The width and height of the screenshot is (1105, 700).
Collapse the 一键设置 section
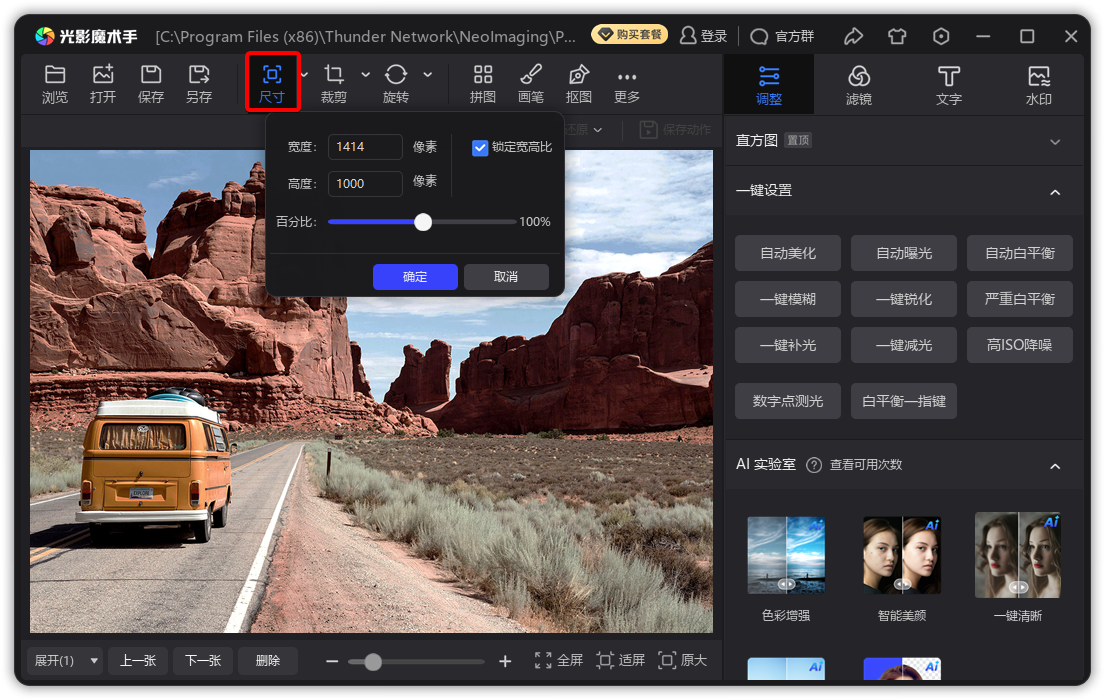(x=1055, y=191)
